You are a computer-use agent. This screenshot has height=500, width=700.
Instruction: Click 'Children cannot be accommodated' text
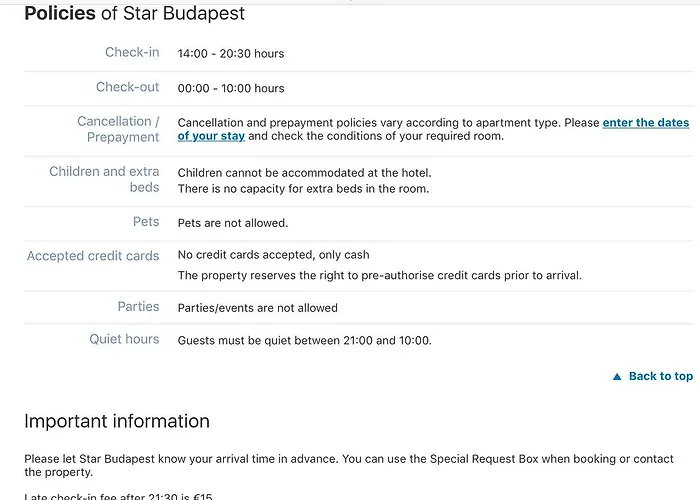(304, 173)
